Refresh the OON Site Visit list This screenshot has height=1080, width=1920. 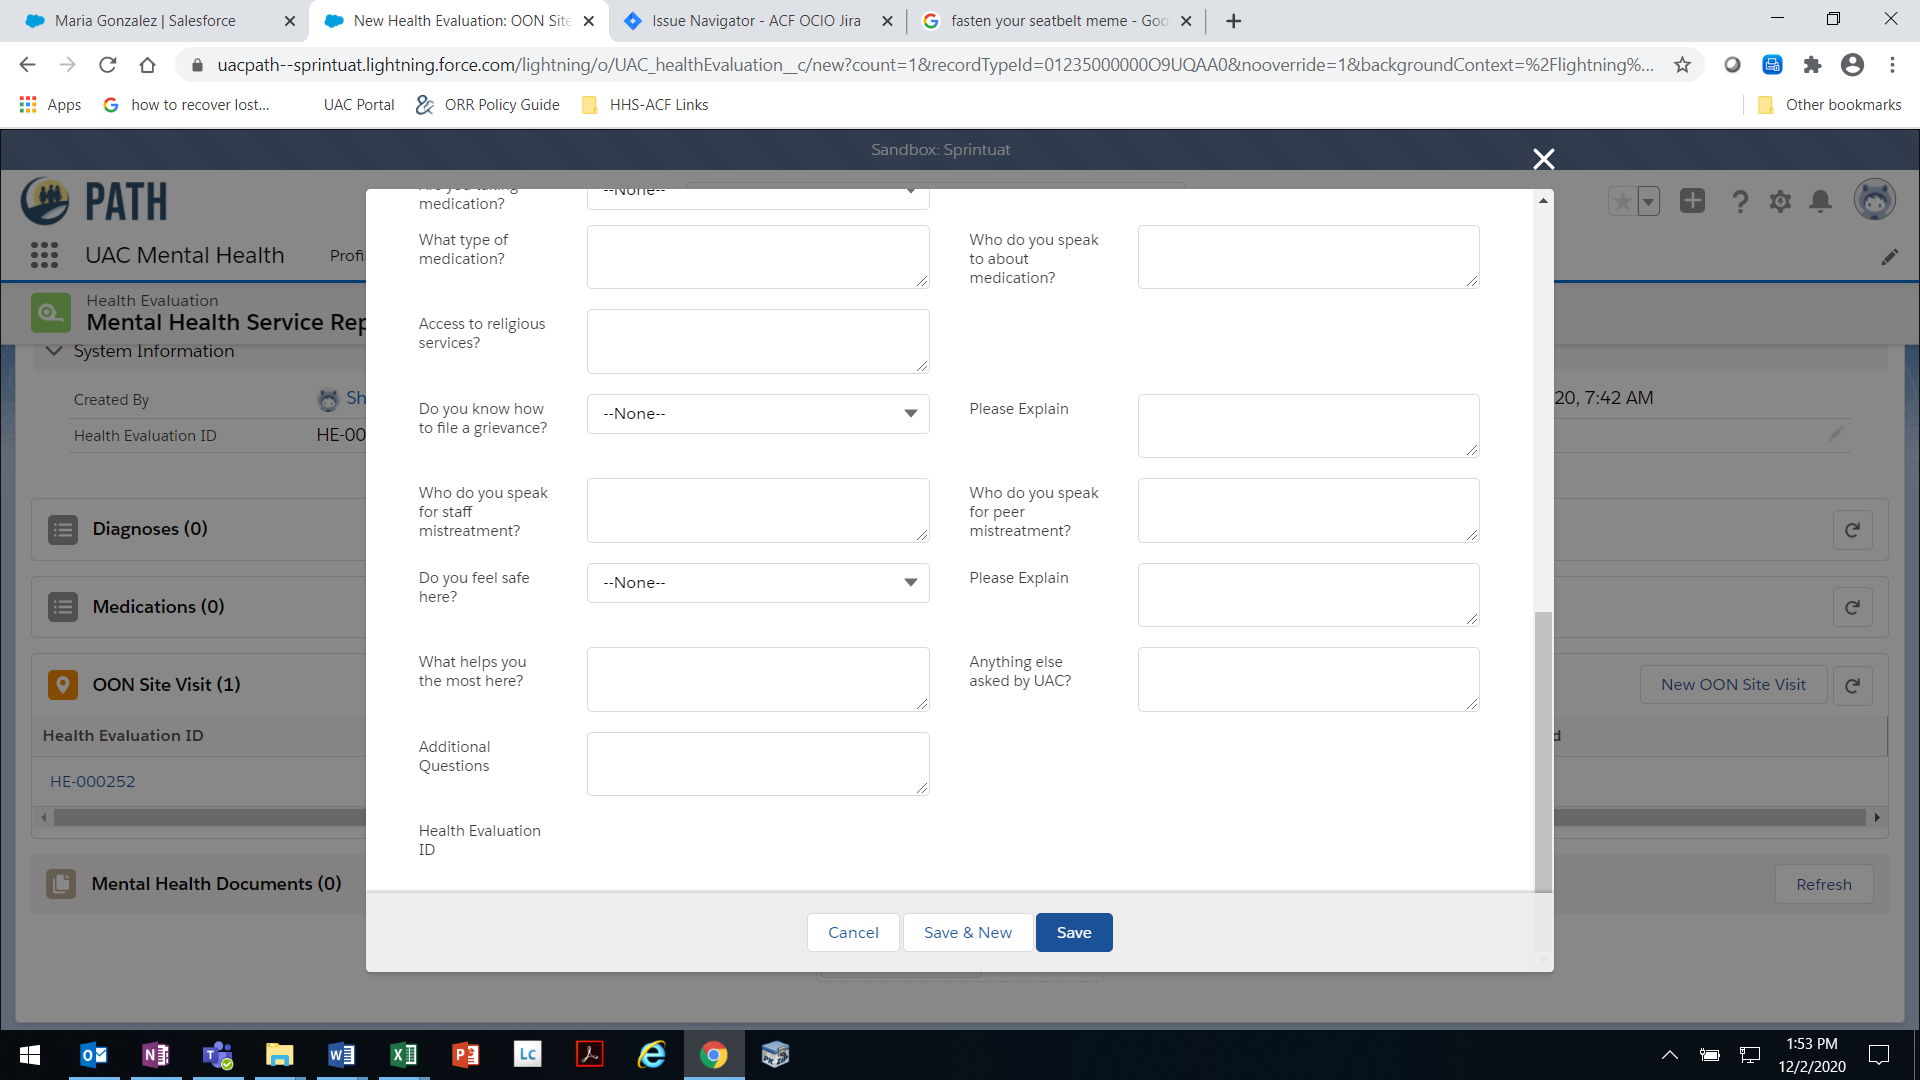(1852, 685)
